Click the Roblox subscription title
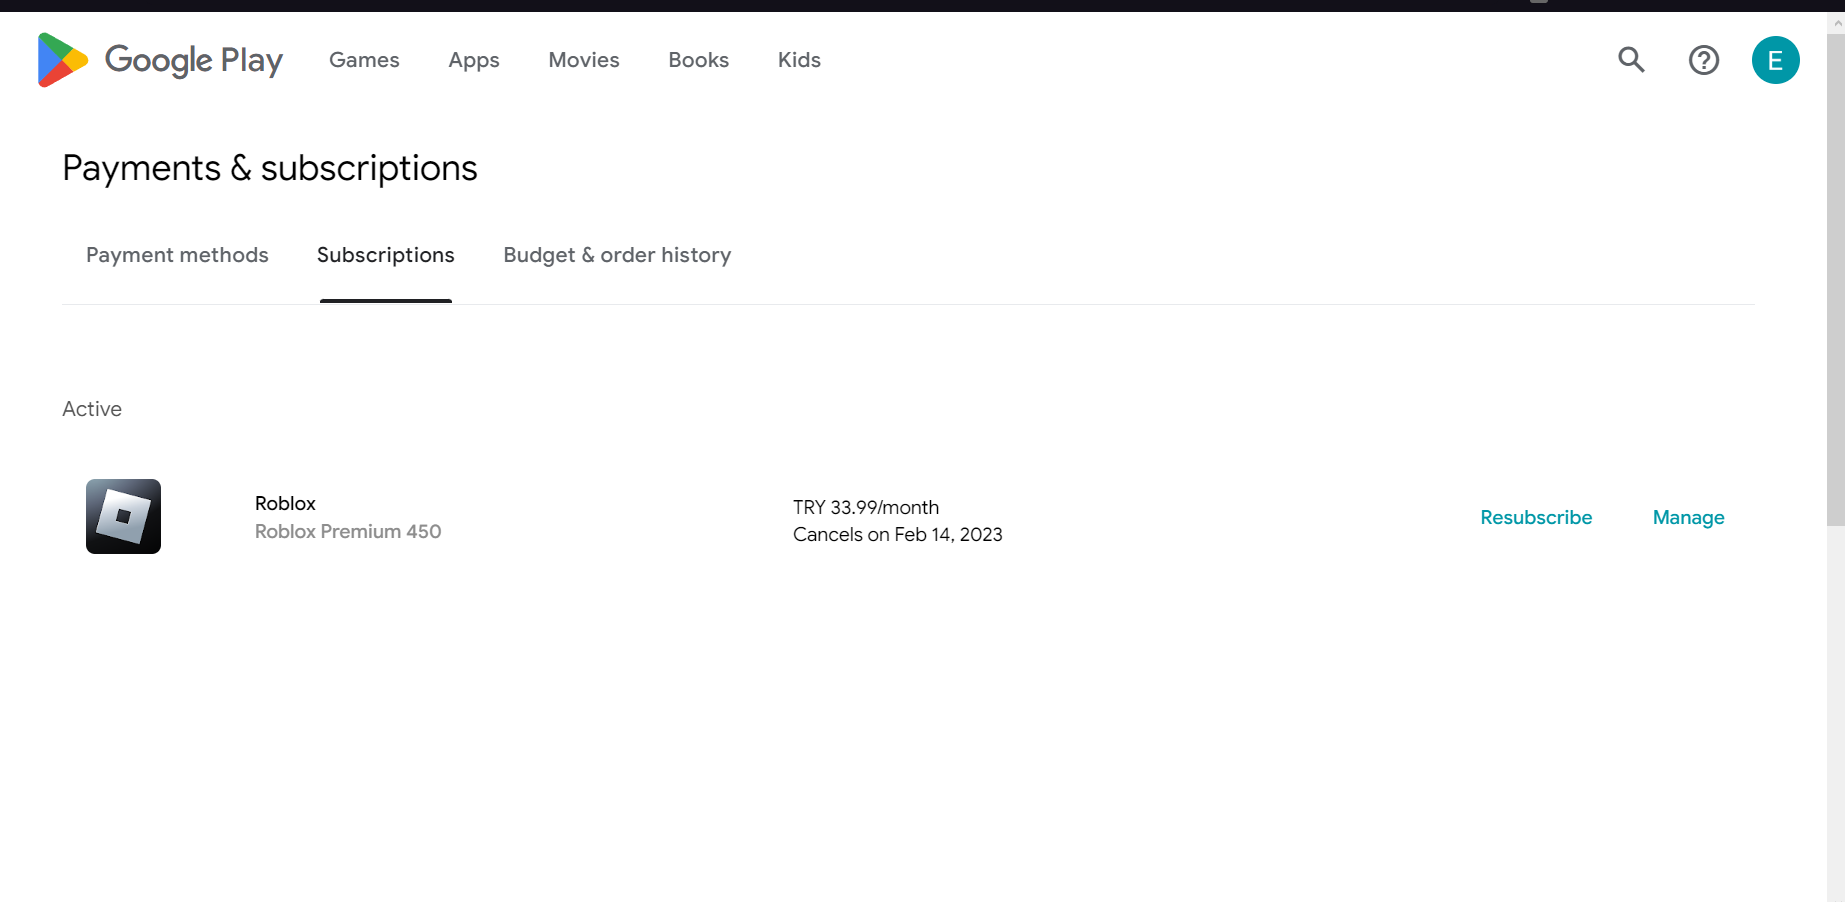This screenshot has width=1845, height=902. pyautogui.click(x=285, y=503)
